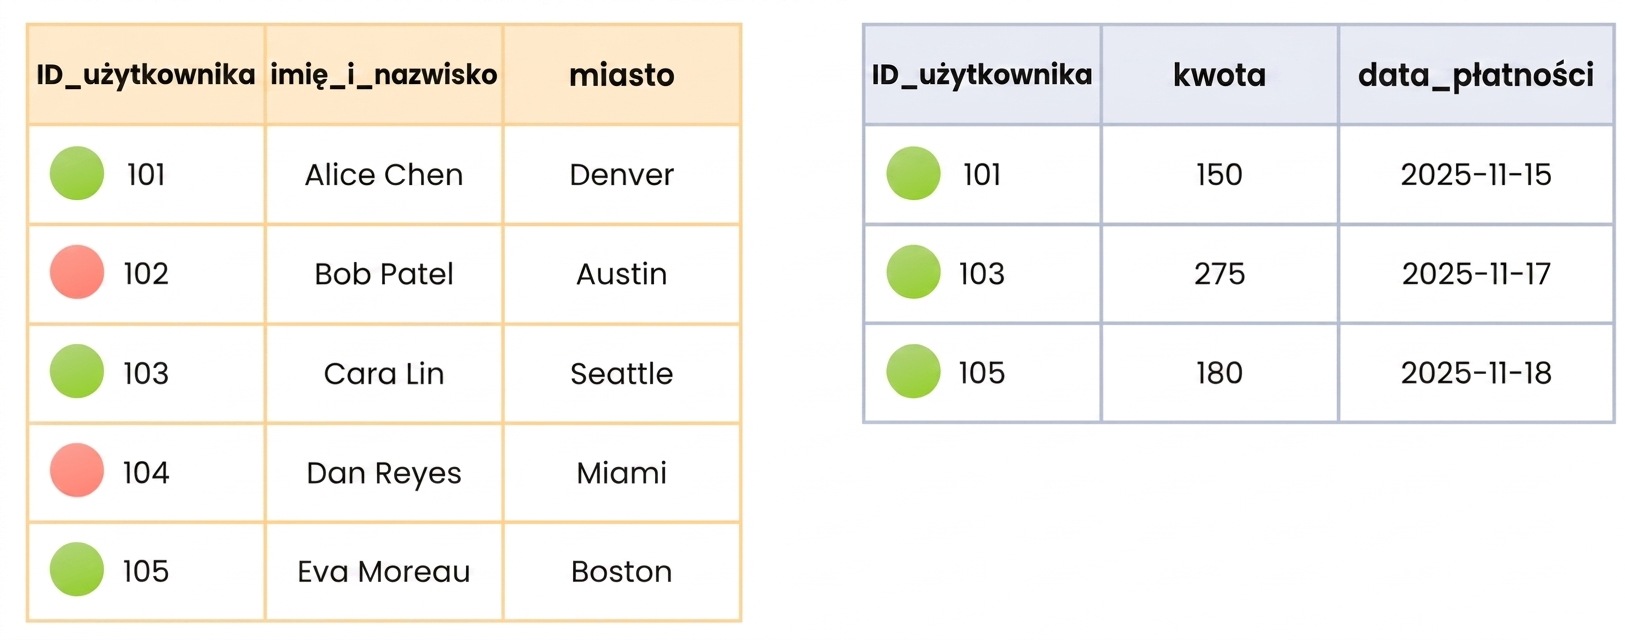Select the Alice Chen cell
This screenshot has height=640, width=1625.
384,175
